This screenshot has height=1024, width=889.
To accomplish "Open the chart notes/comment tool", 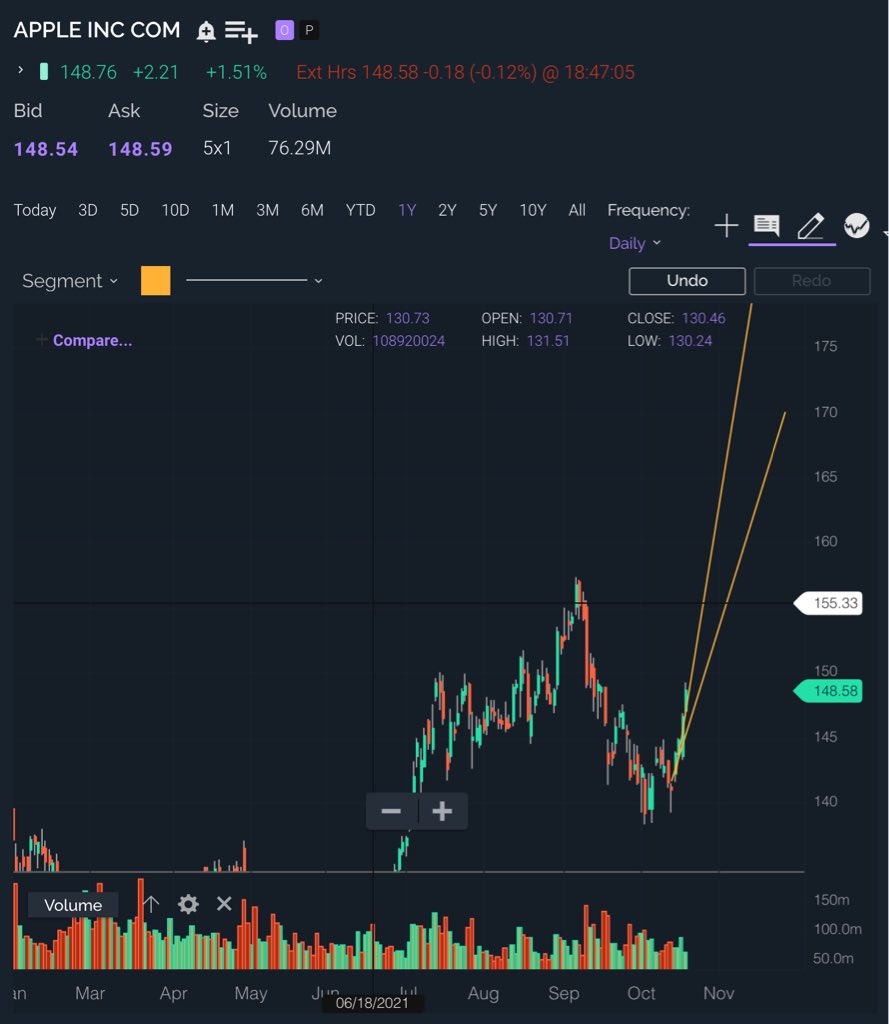I will tap(766, 225).
